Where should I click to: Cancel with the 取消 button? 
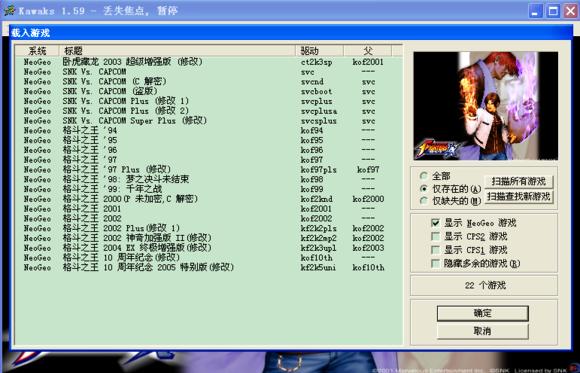click(x=482, y=331)
